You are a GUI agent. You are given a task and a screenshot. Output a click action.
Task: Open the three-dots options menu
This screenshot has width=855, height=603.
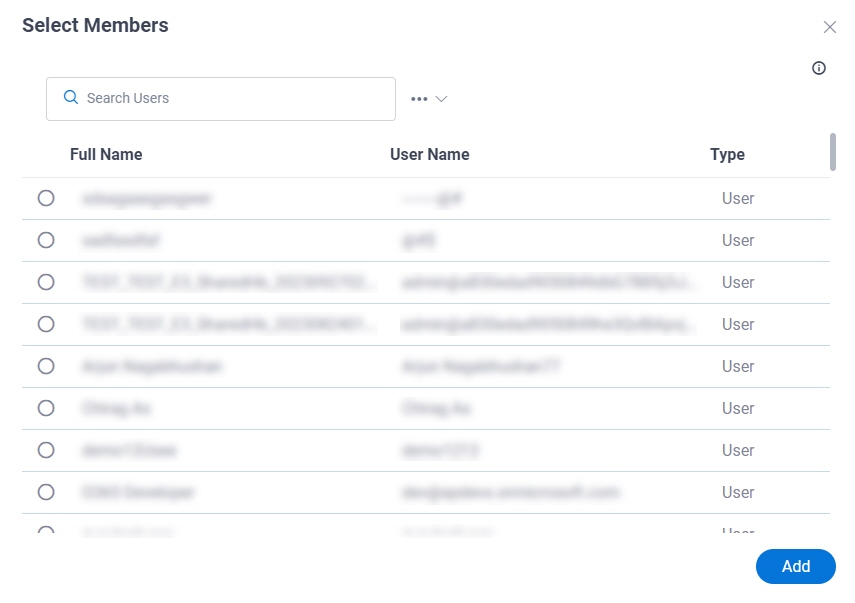point(419,99)
